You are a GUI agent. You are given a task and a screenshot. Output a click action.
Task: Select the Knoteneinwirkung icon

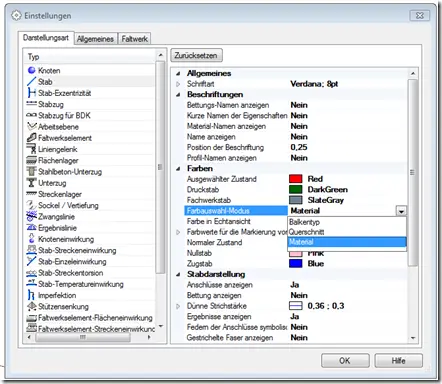coord(32,239)
